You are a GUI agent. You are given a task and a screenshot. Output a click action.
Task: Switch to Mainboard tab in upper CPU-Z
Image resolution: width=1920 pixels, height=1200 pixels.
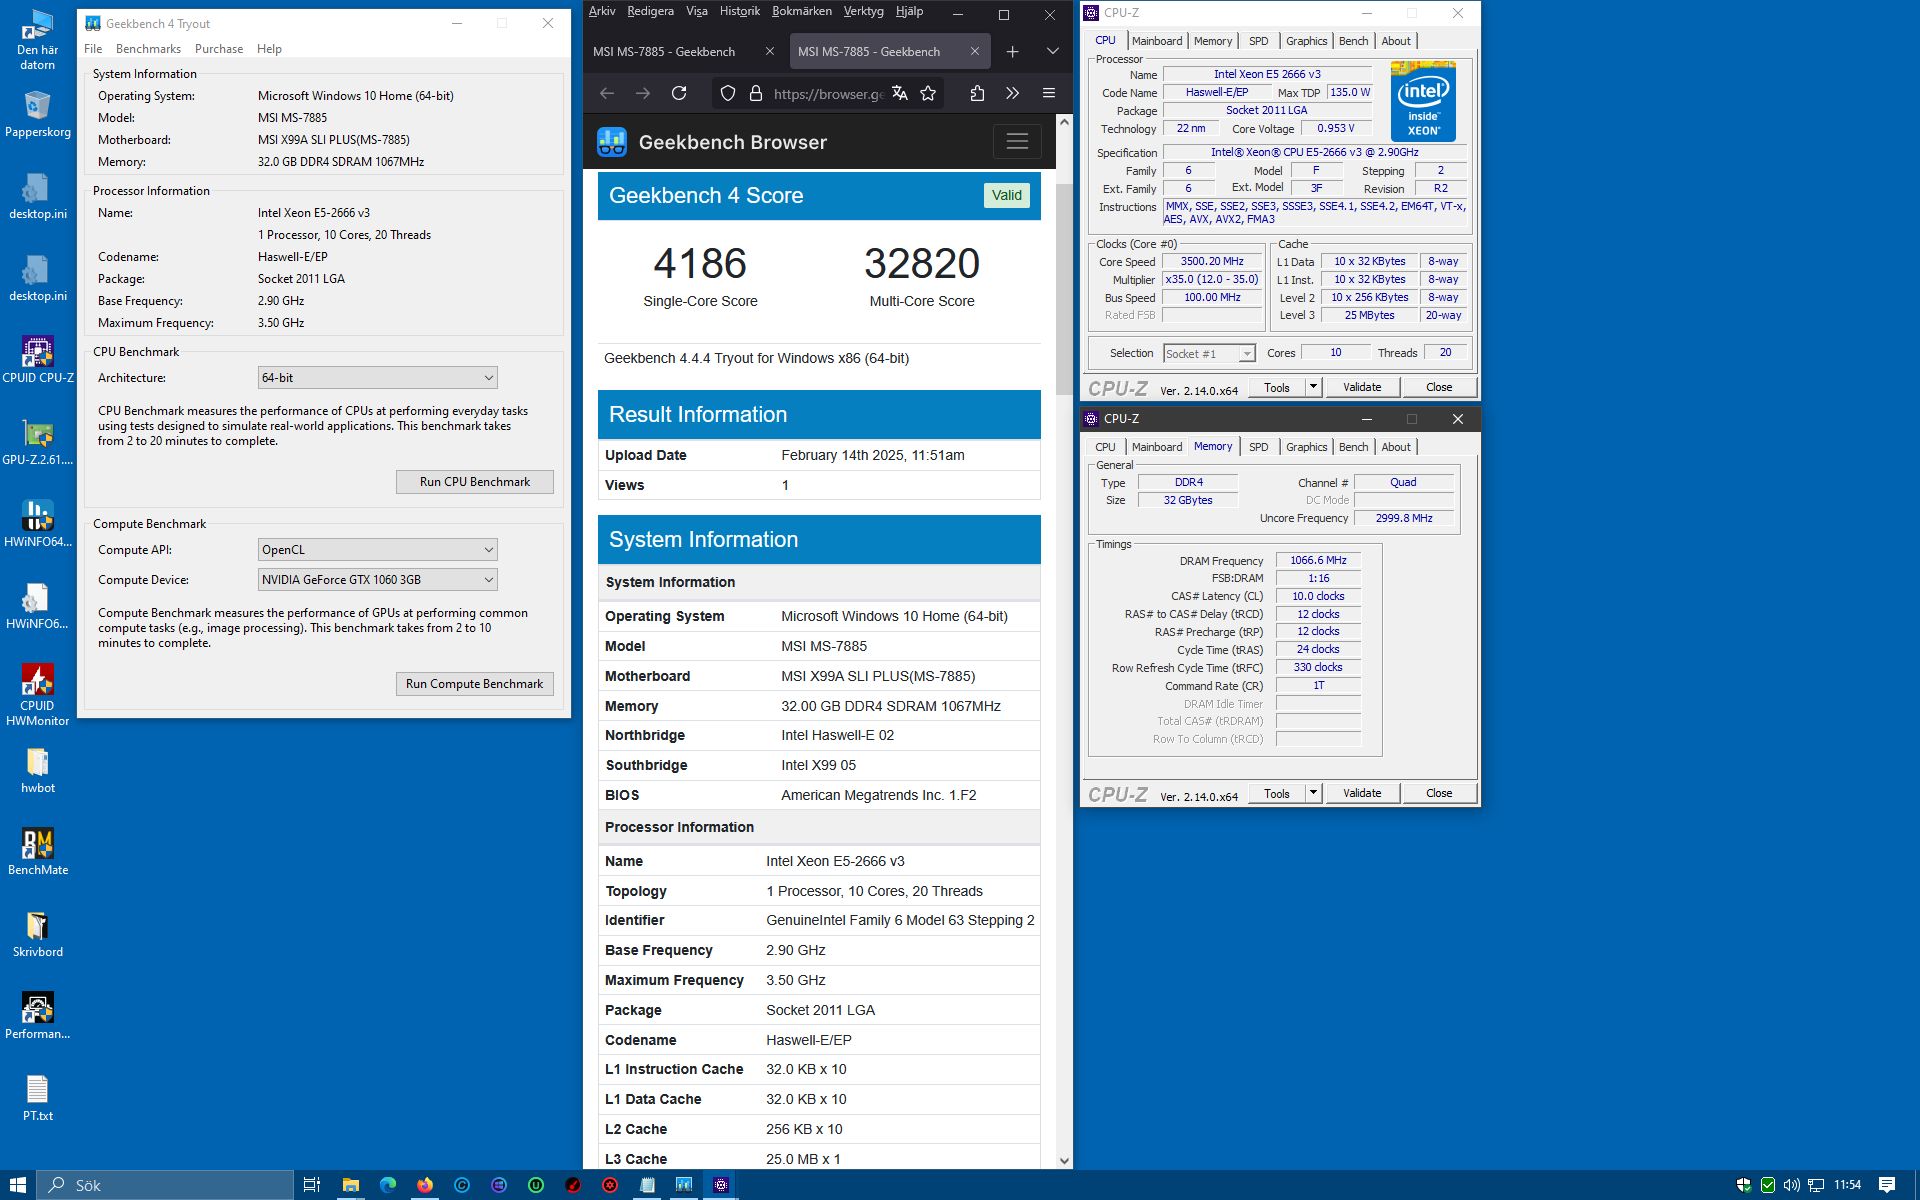click(1157, 41)
